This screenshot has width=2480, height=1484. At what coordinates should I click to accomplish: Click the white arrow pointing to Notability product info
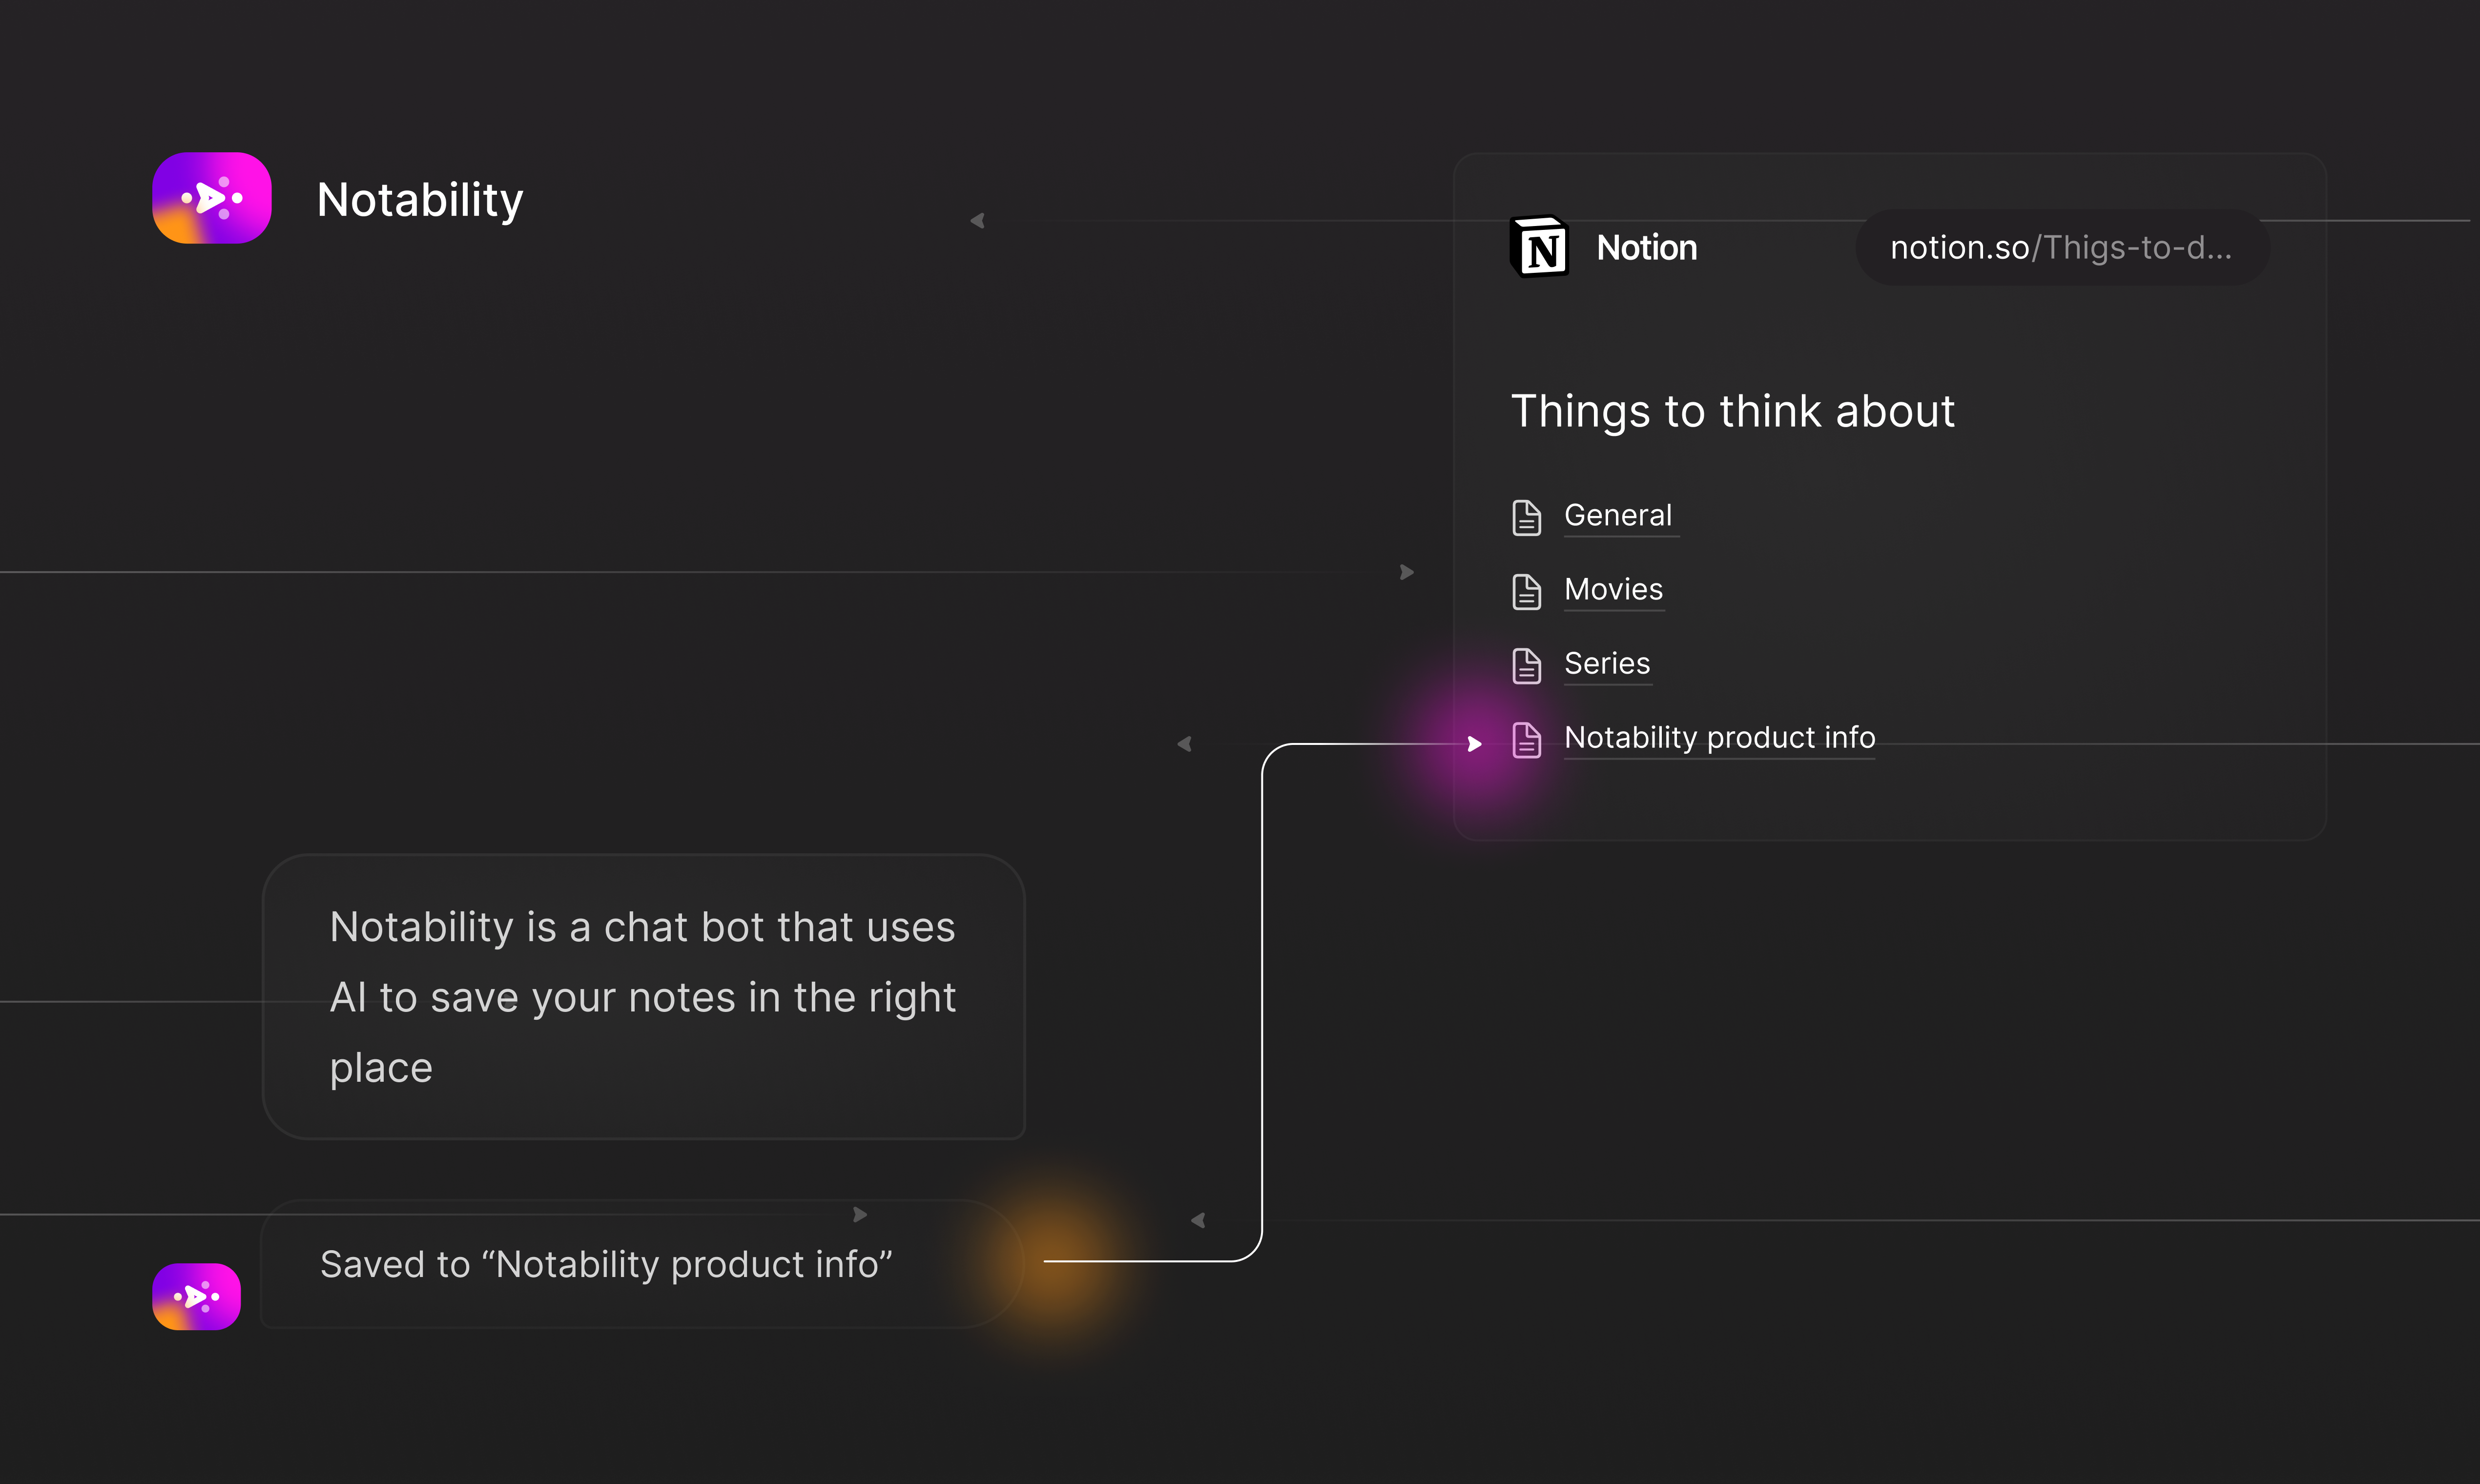click(x=1474, y=743)
